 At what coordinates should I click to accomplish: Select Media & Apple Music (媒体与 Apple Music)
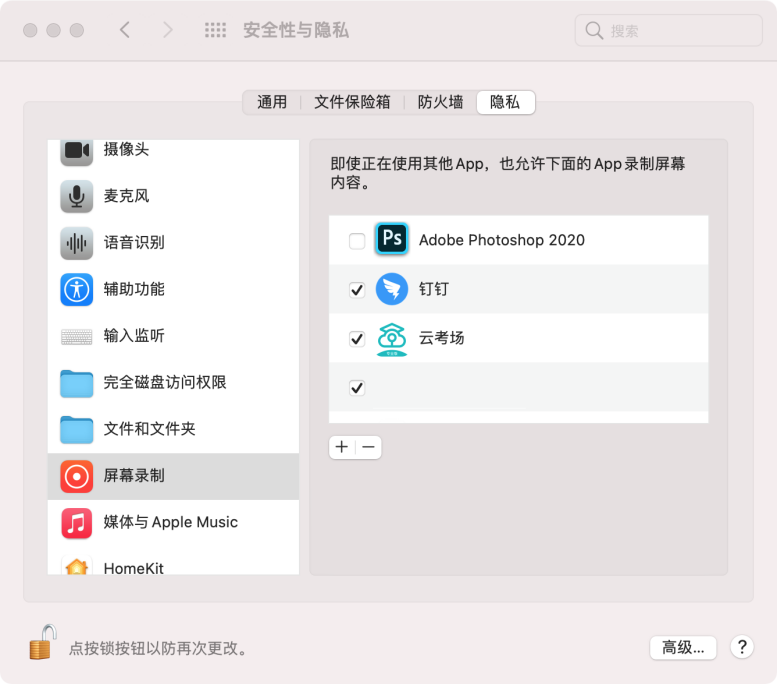click(170, 522)
